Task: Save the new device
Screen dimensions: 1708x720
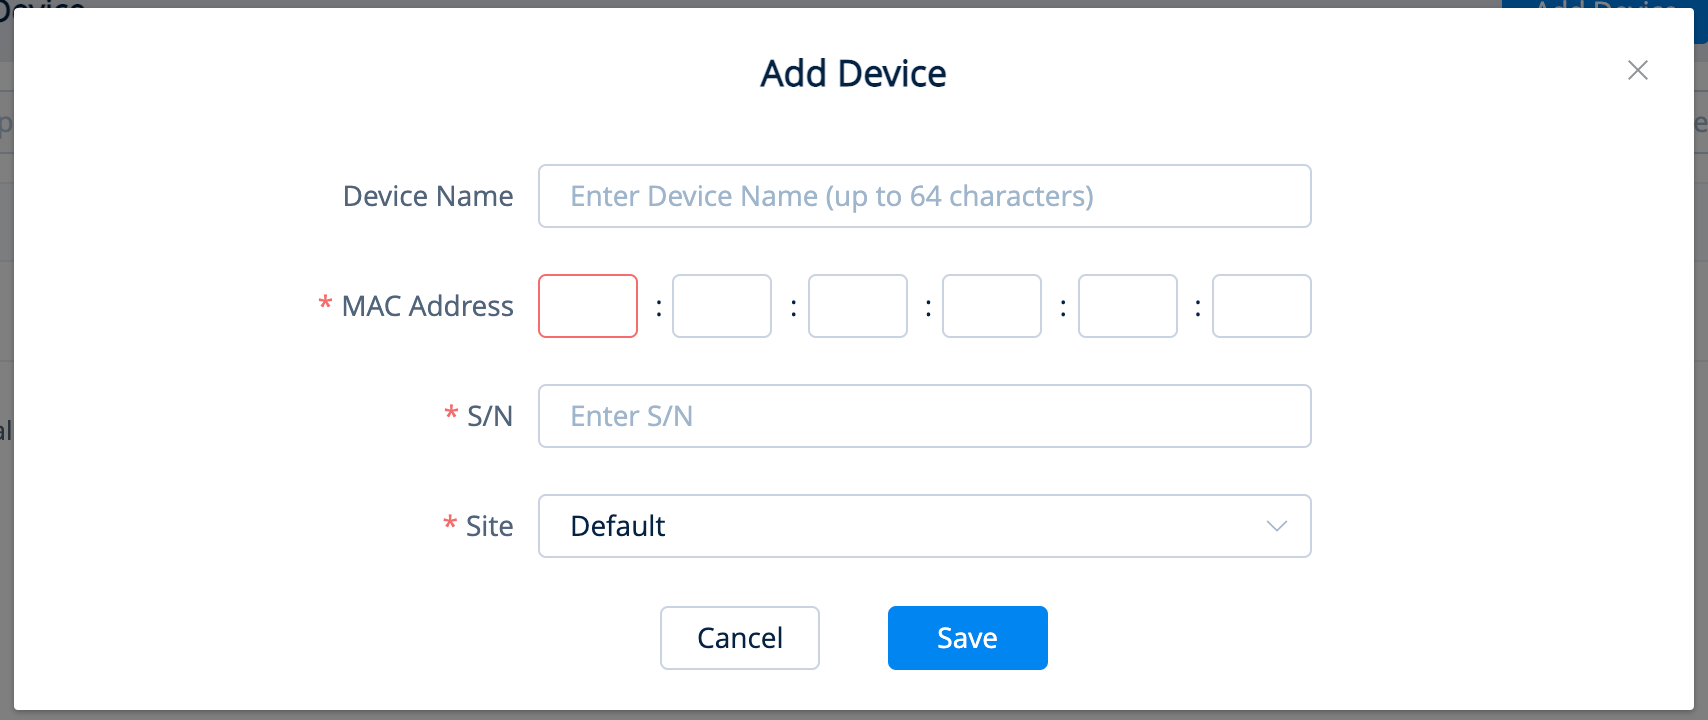Action: 968,638
